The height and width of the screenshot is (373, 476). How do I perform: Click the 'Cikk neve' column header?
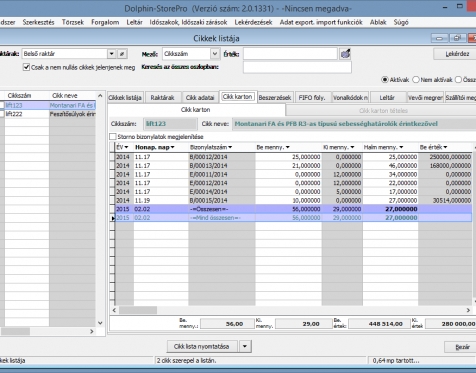pos(73,96)
